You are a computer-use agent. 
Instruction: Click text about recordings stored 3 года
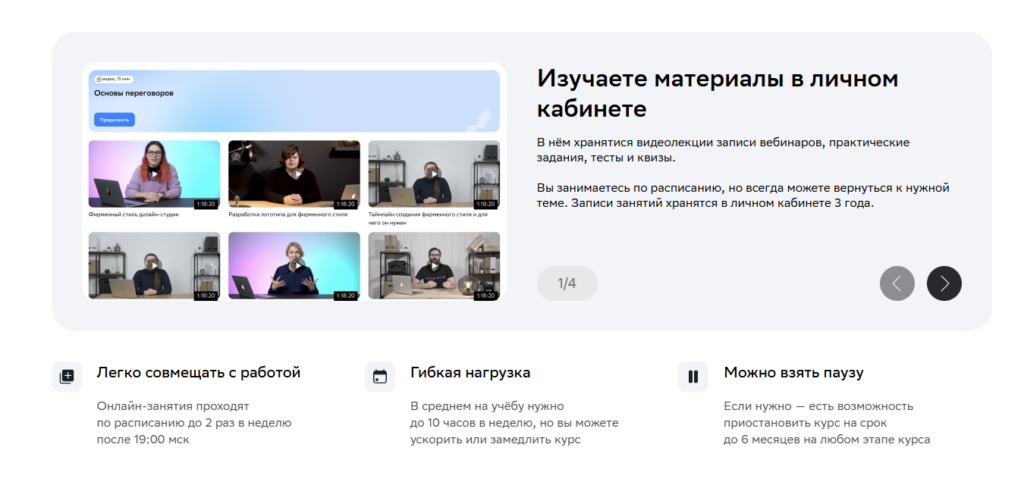(x=743, y=195)
